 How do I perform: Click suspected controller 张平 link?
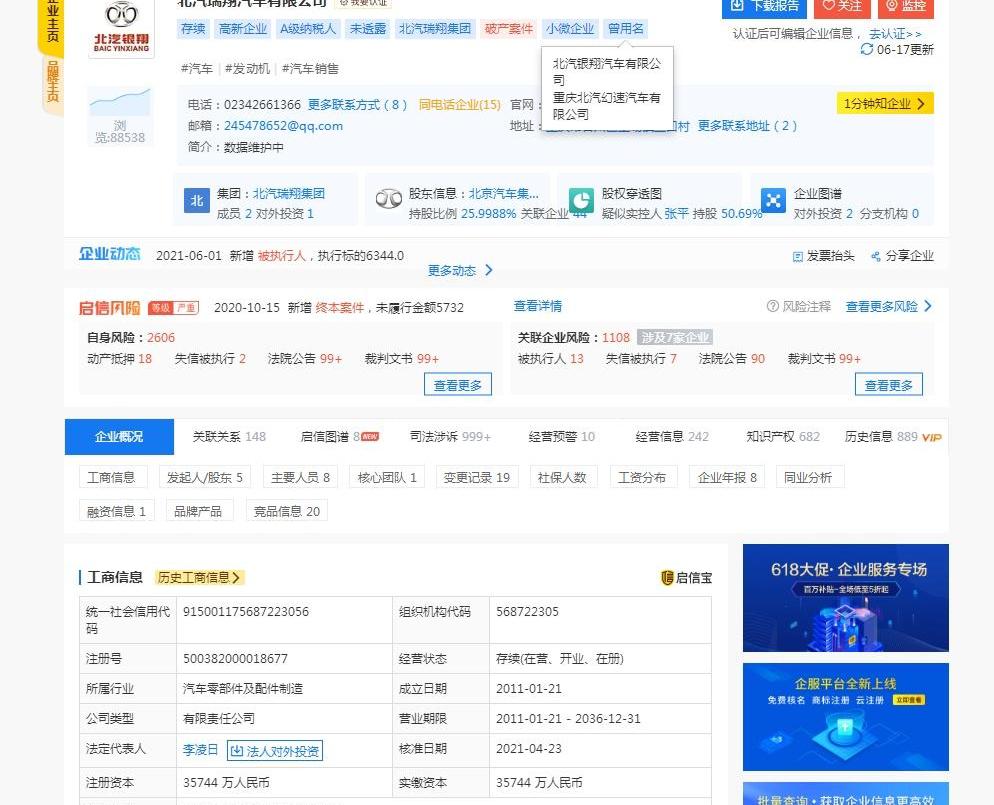point(676,214)
